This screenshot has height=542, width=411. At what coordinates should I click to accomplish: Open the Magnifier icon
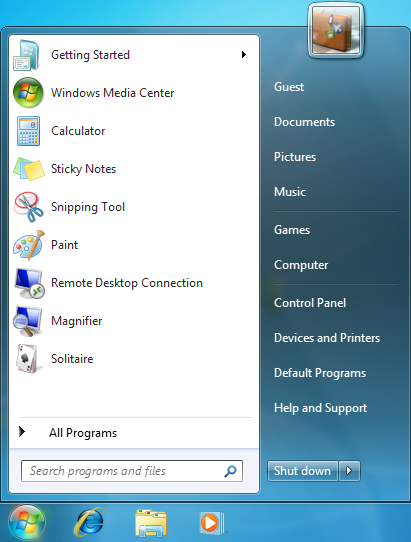(x=28, y=321)
